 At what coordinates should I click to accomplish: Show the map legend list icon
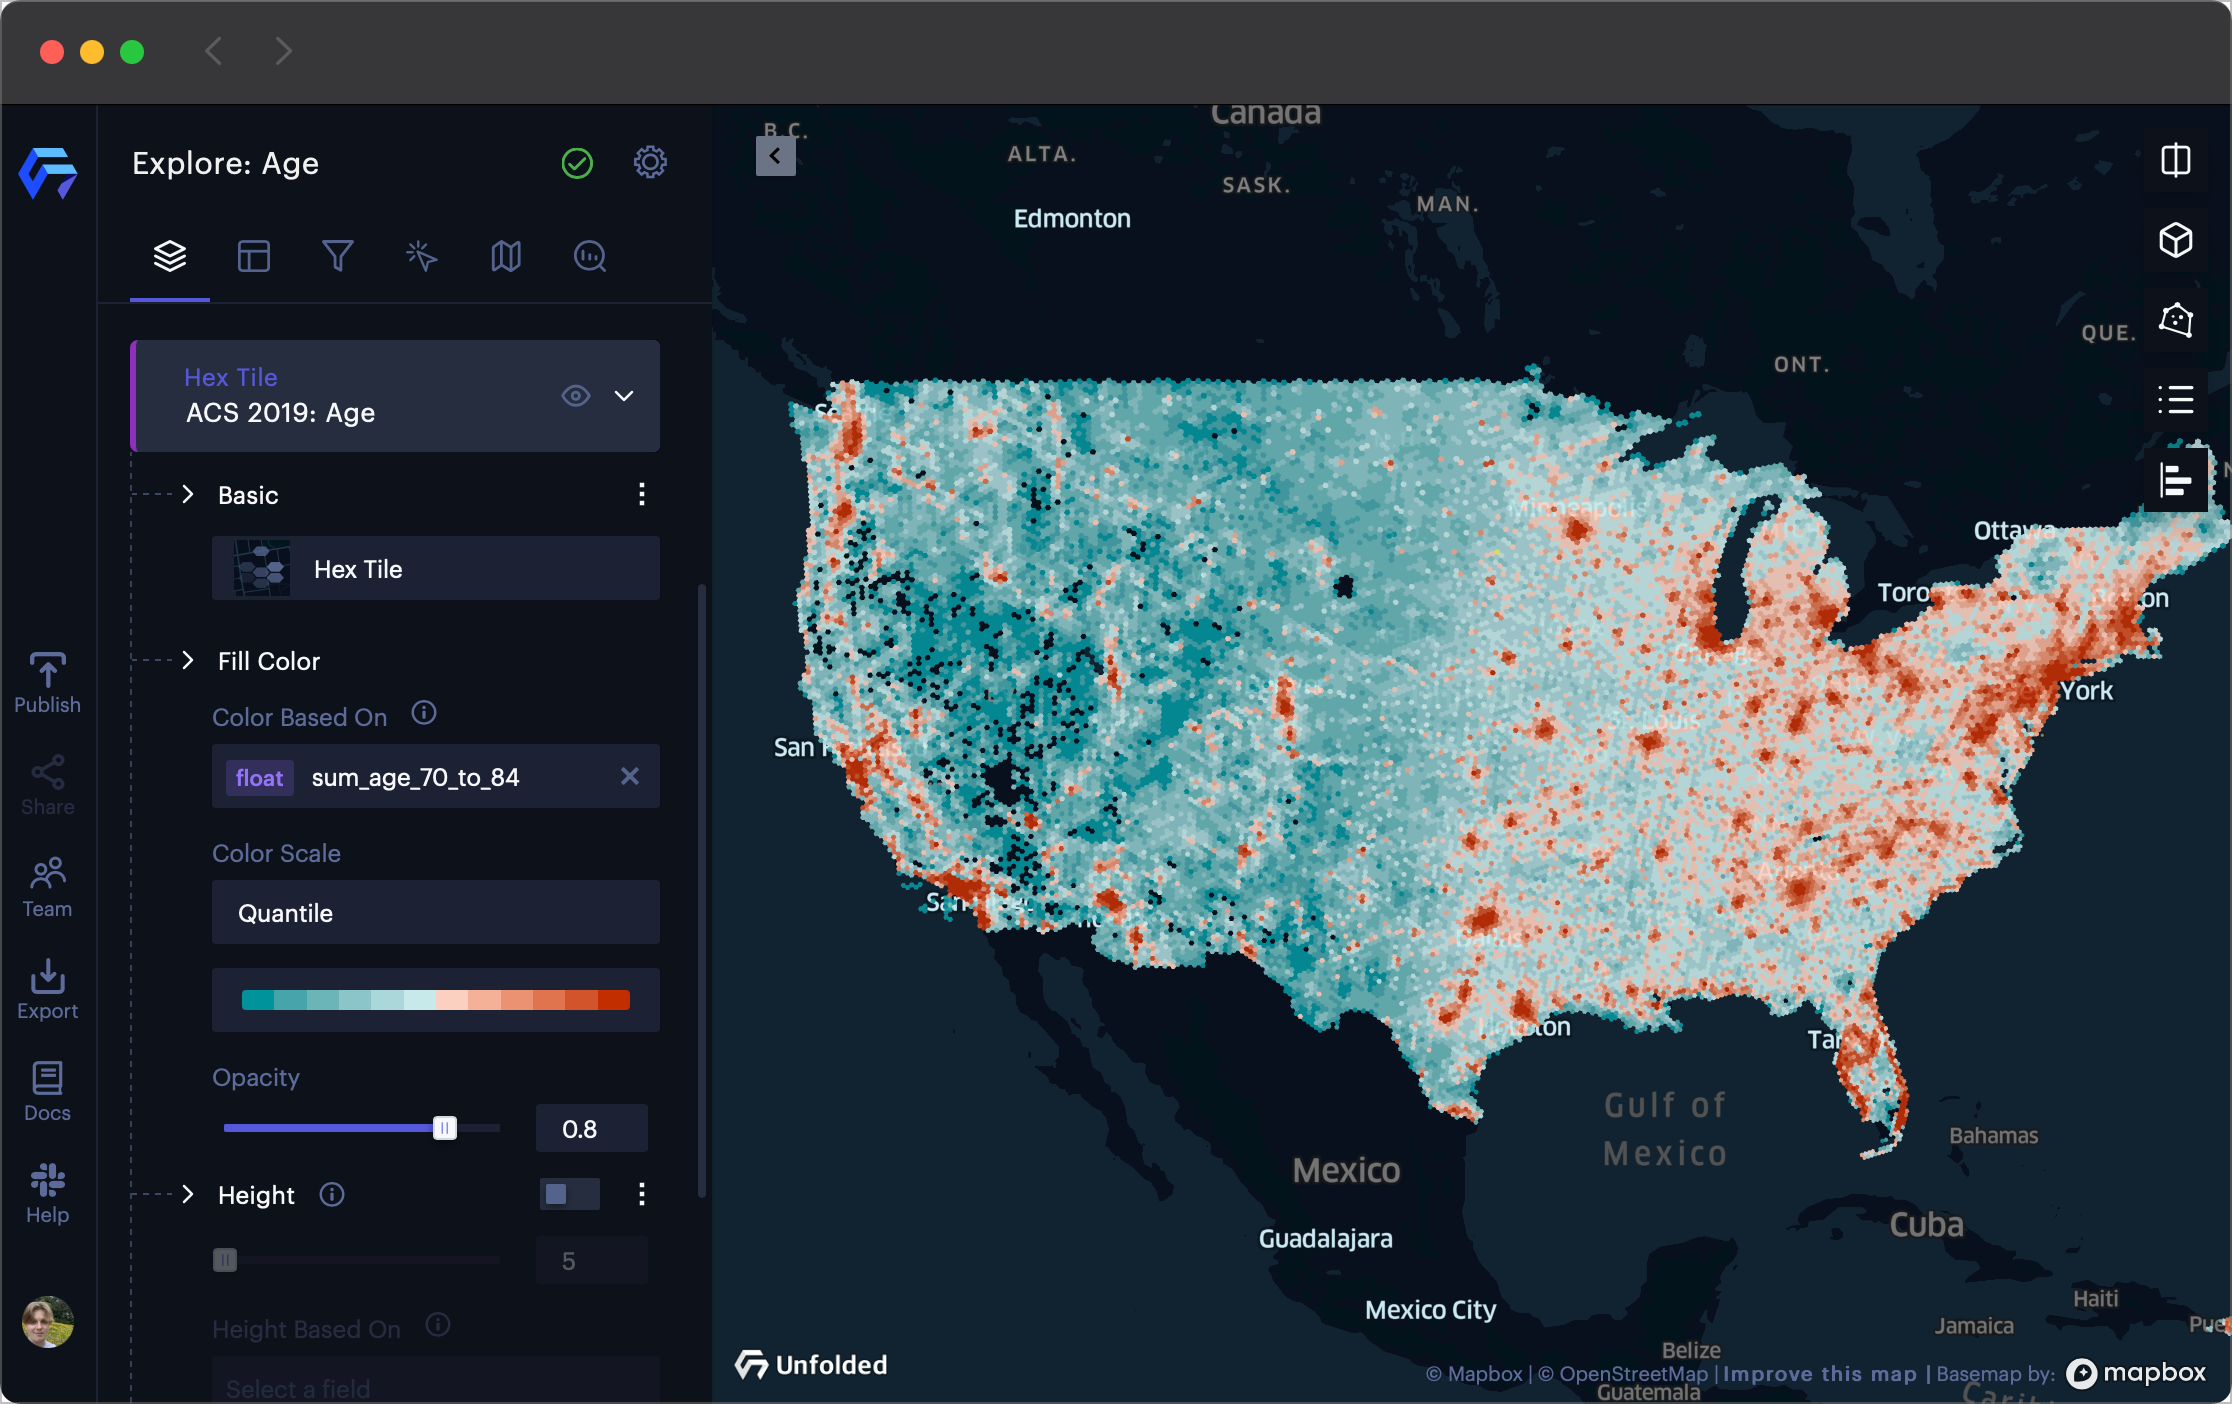(x=2175, y=400)
